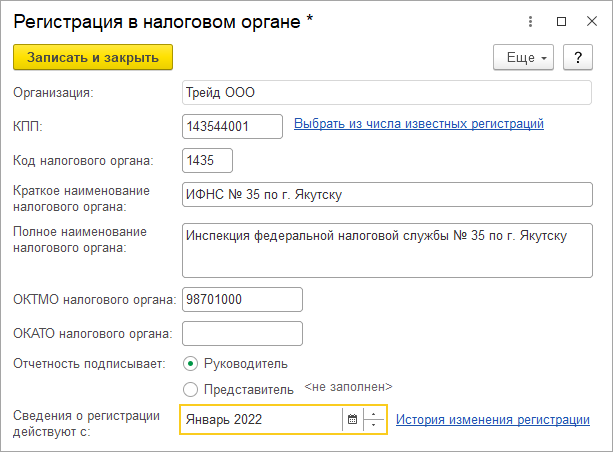Screen dimensions: 613x452
Task: Click the question mark help button
Action: point(579,57)
